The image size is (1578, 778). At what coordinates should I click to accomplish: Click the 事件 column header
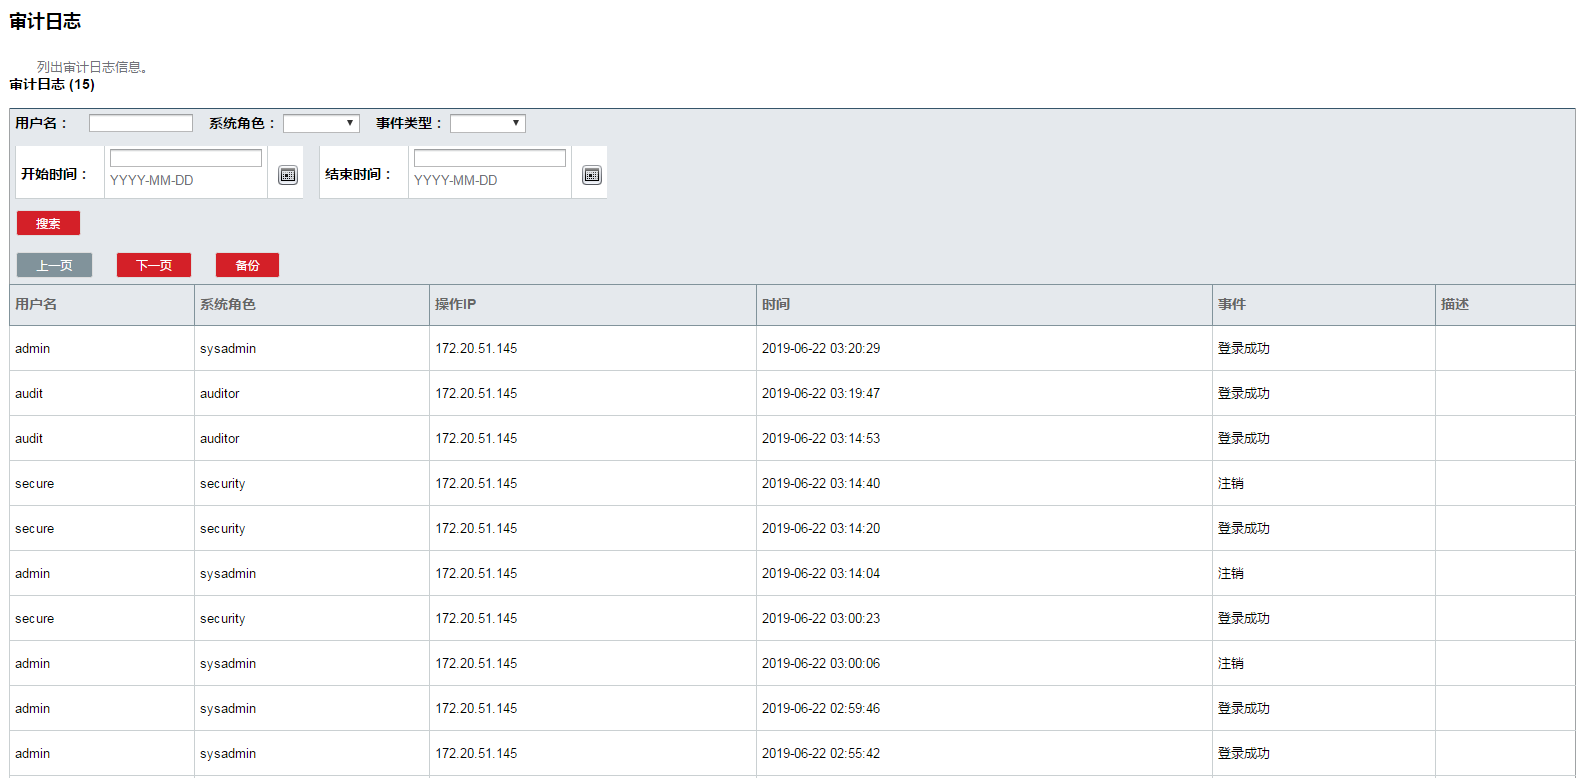click(x=1232, y=304)
